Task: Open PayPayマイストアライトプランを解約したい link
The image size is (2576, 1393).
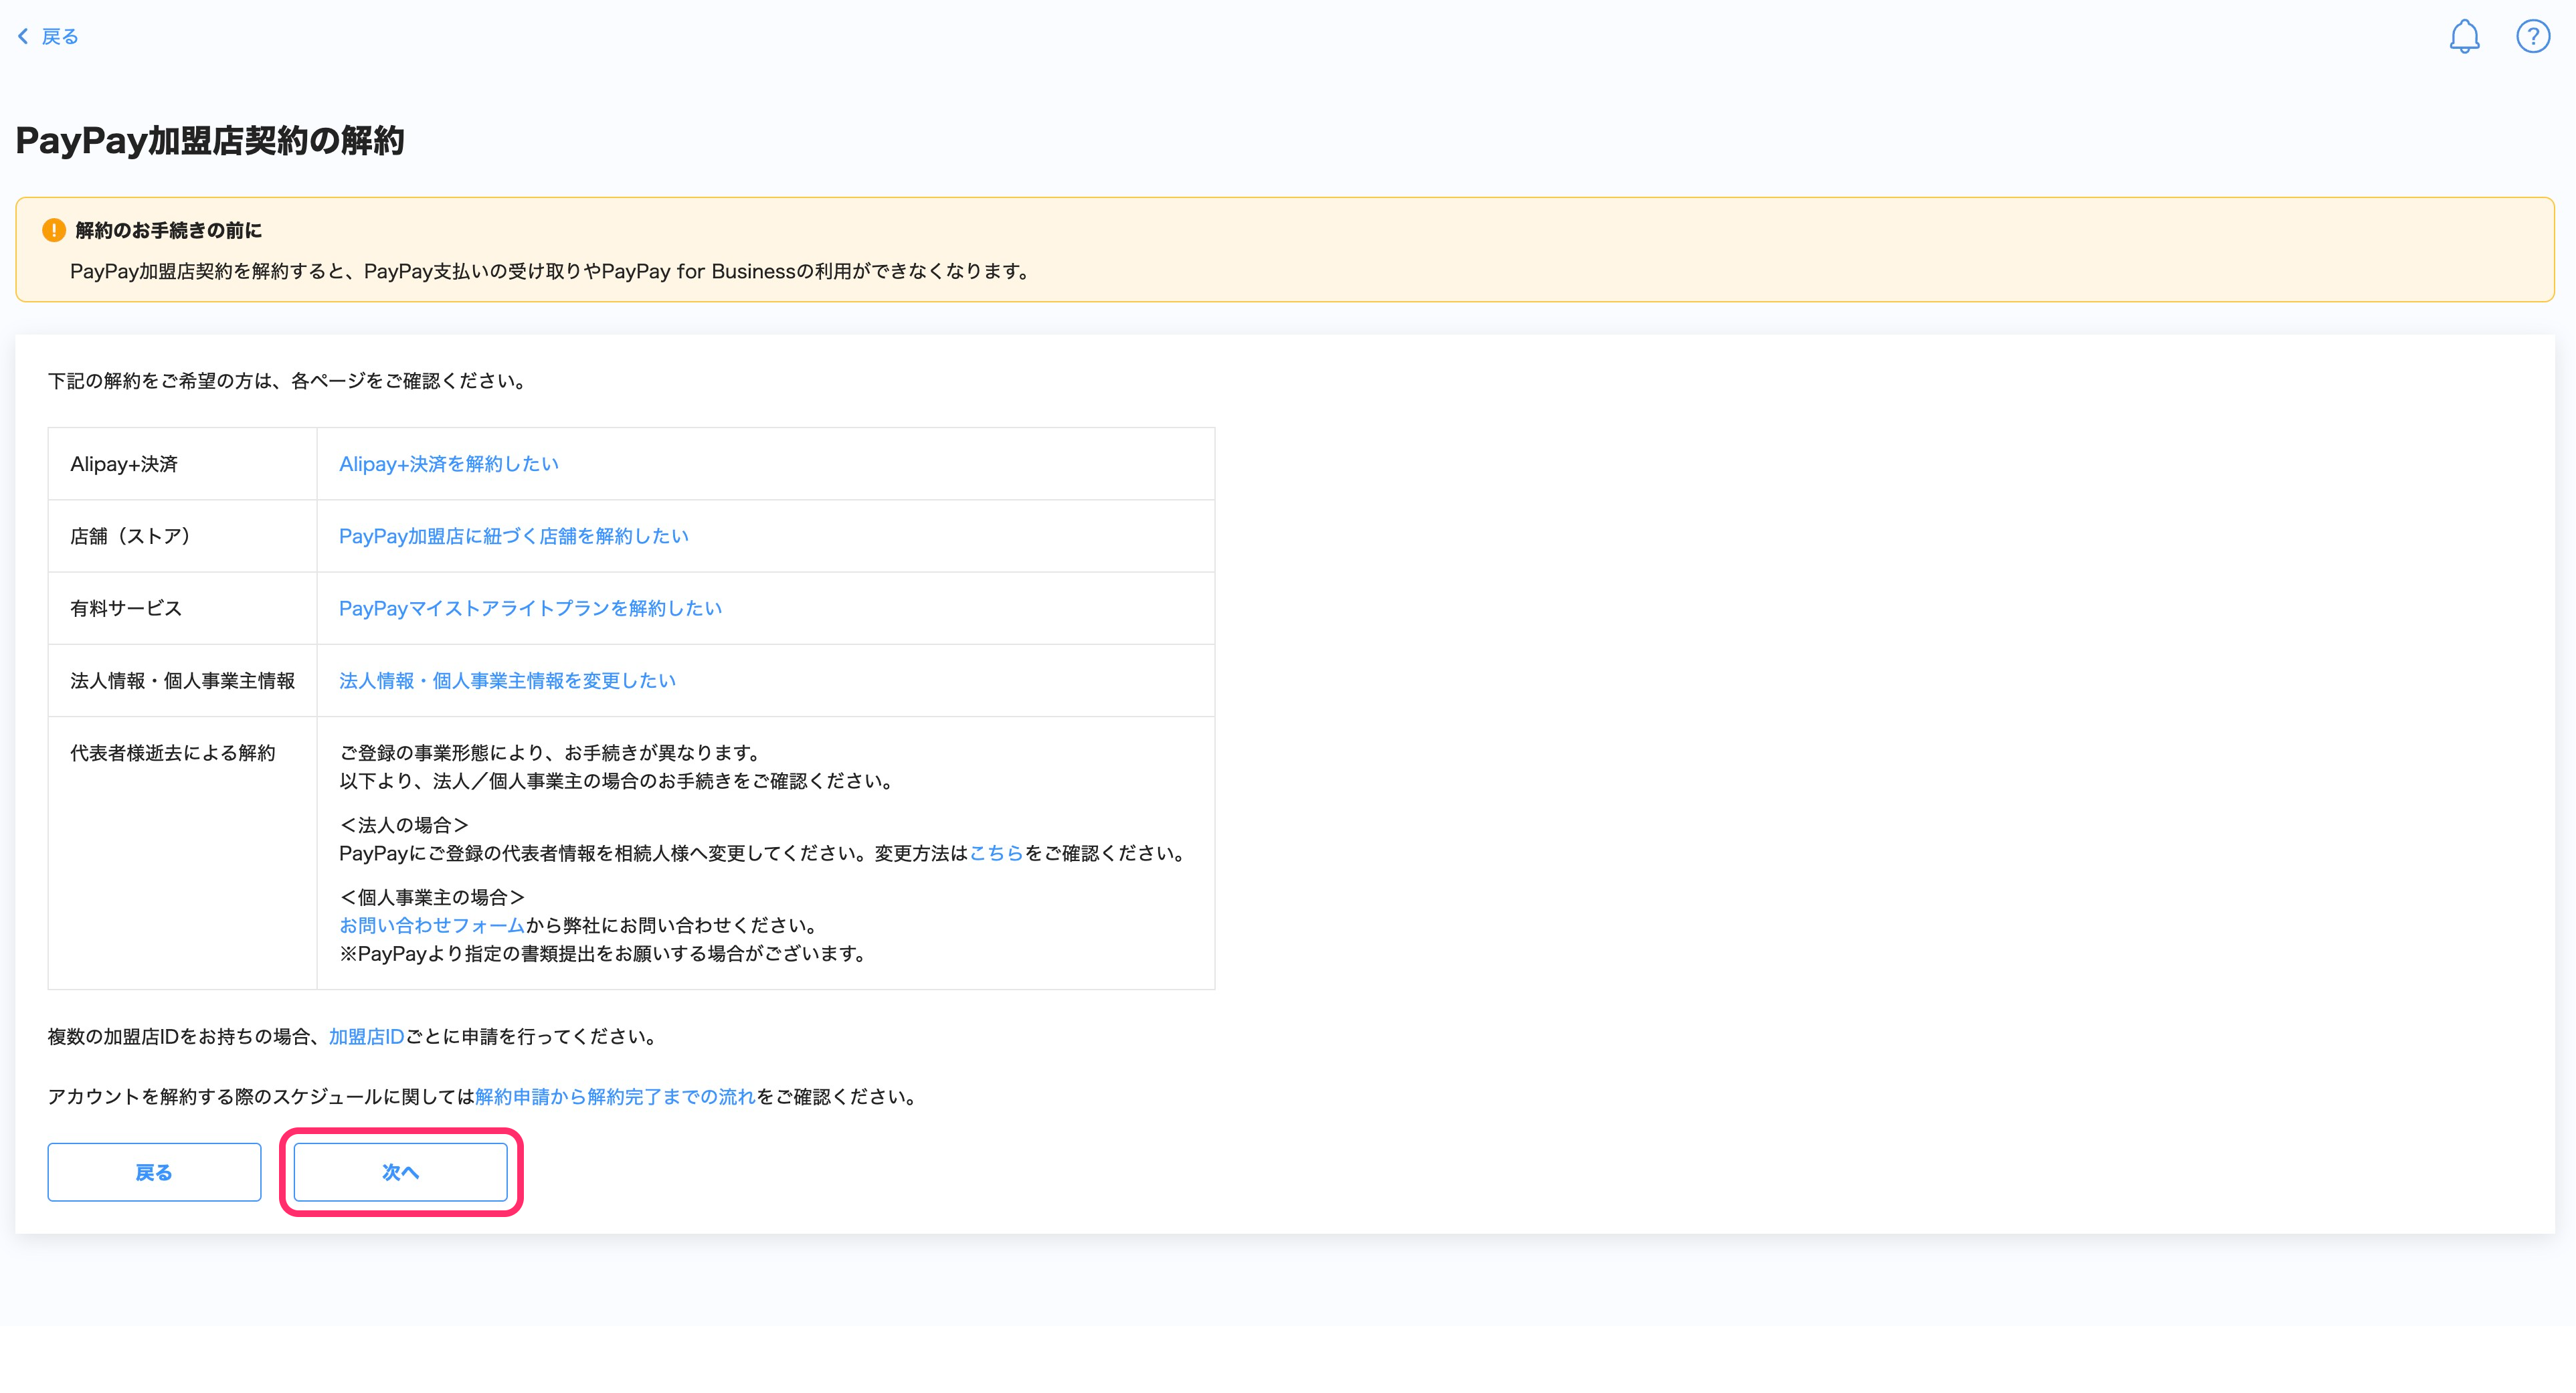Action: pos(530,608)
